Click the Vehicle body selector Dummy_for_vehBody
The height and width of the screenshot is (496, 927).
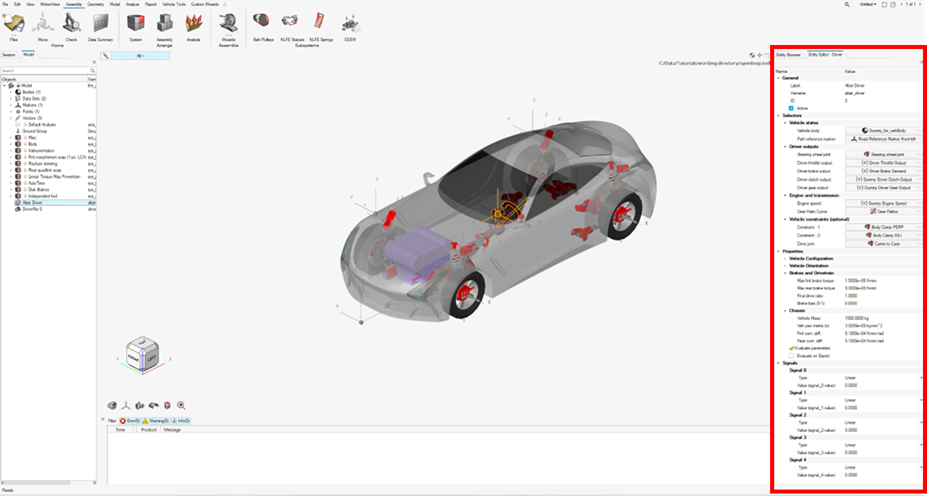(883, 130)
